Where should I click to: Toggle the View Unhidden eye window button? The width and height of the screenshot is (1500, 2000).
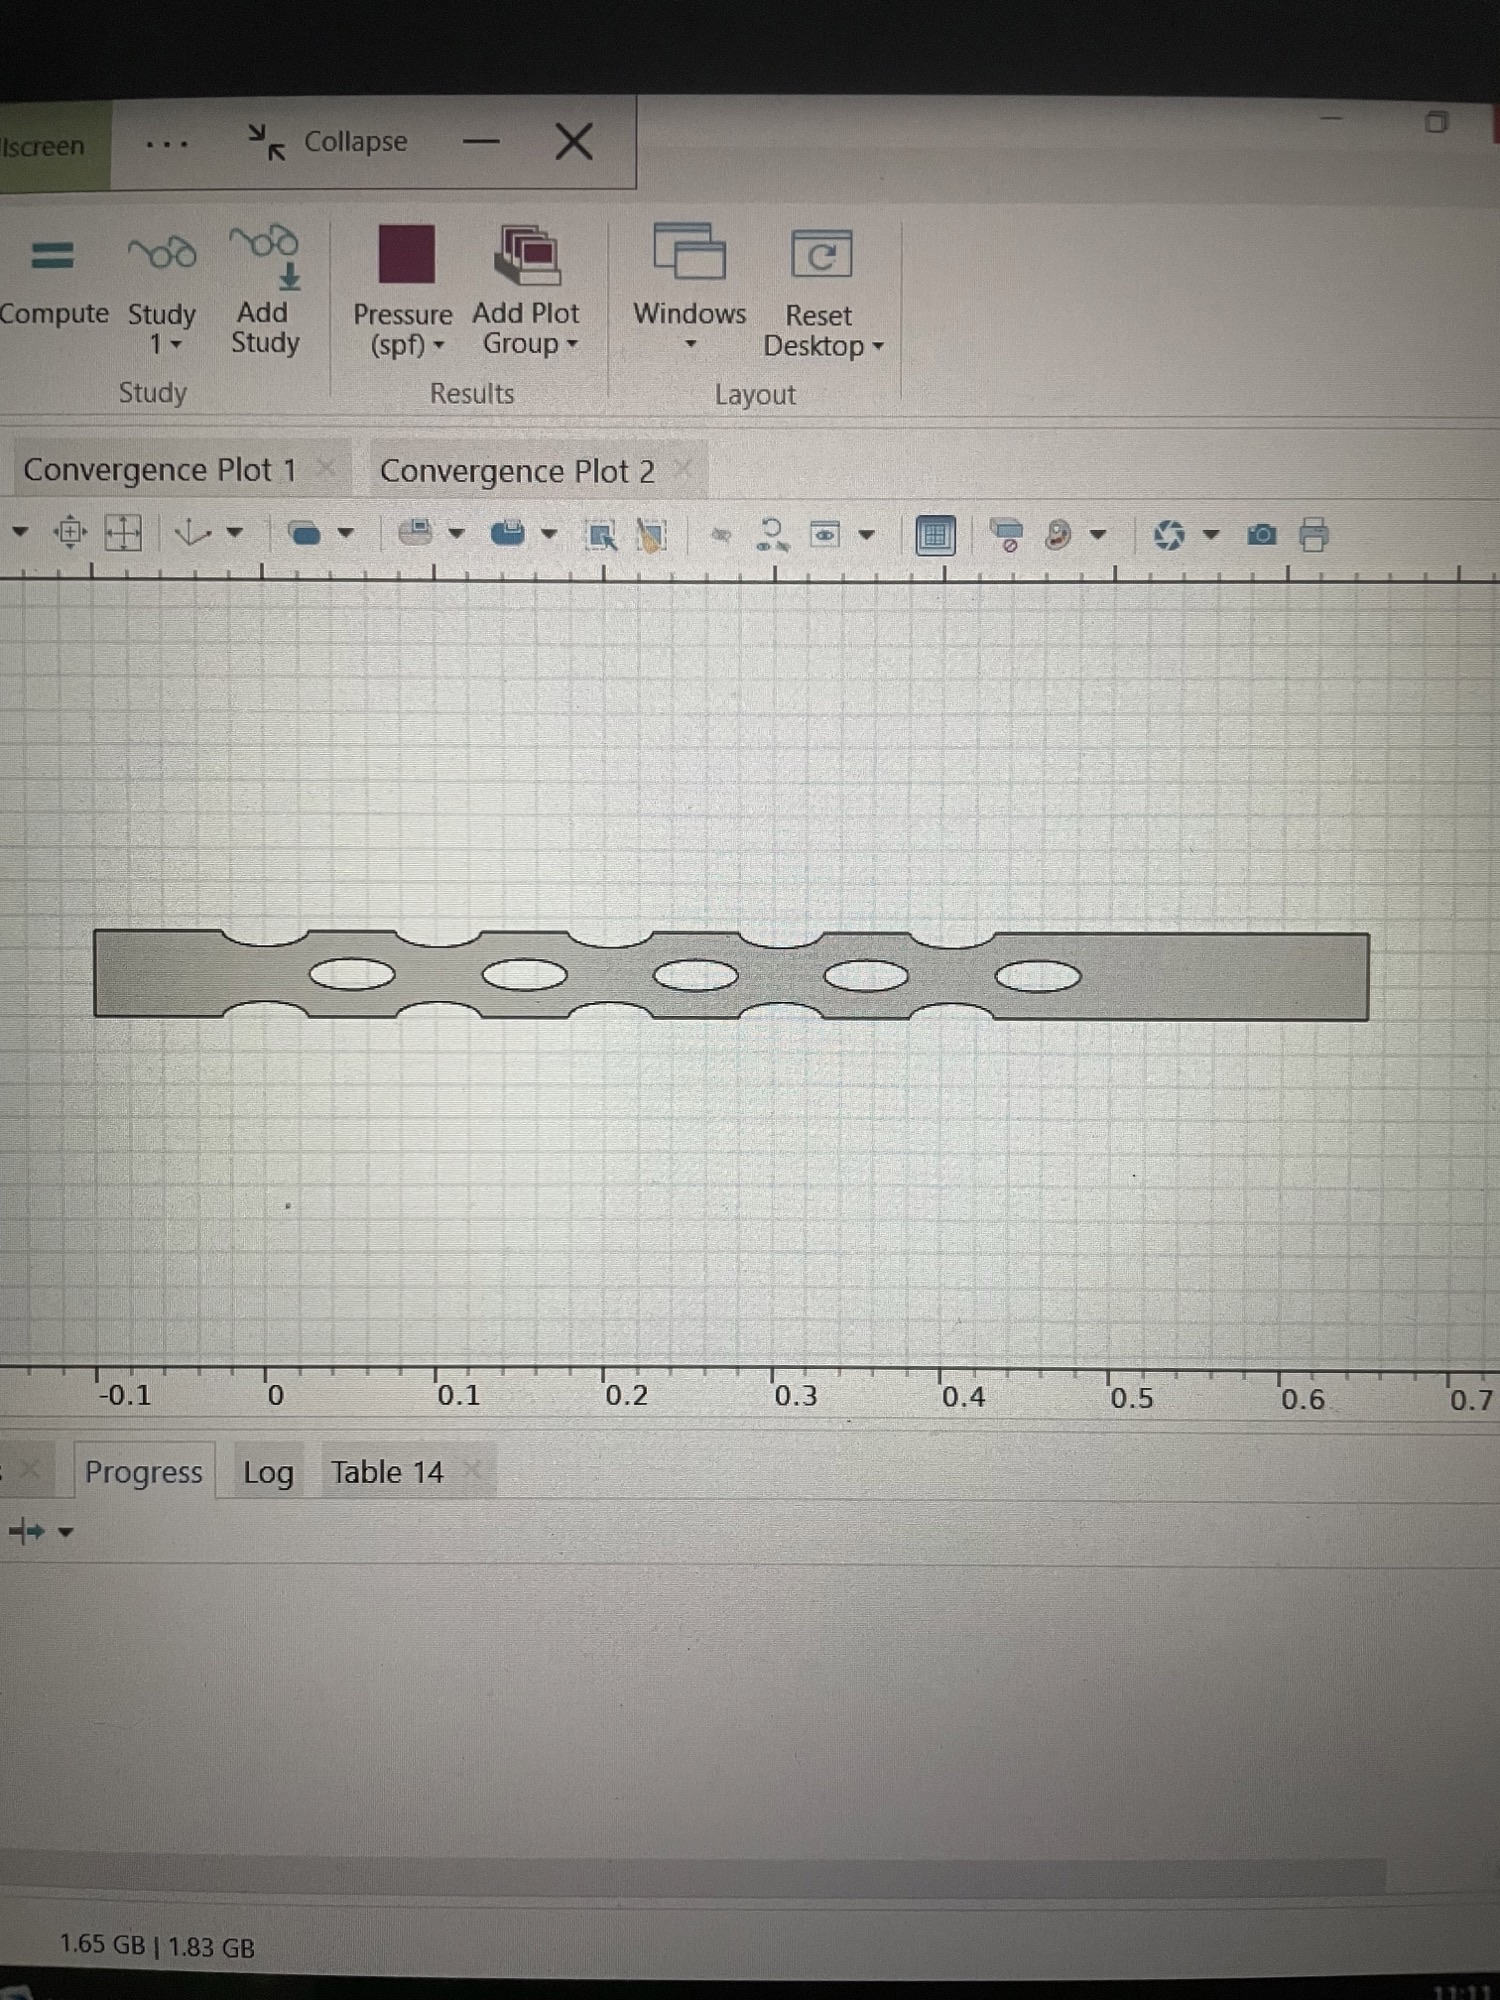tap(824, 535)
